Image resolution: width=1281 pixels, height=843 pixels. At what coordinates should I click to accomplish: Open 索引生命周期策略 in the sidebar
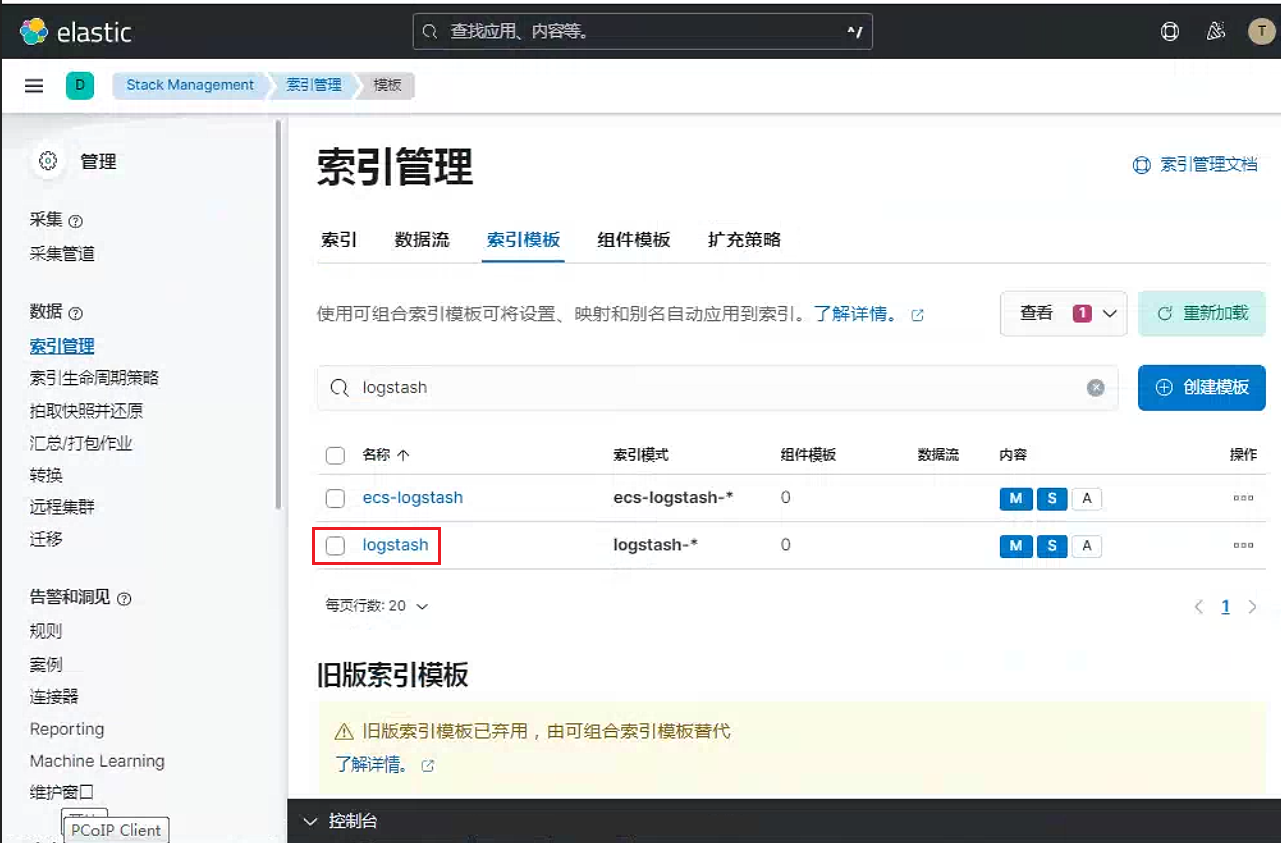tap(94, 378)
